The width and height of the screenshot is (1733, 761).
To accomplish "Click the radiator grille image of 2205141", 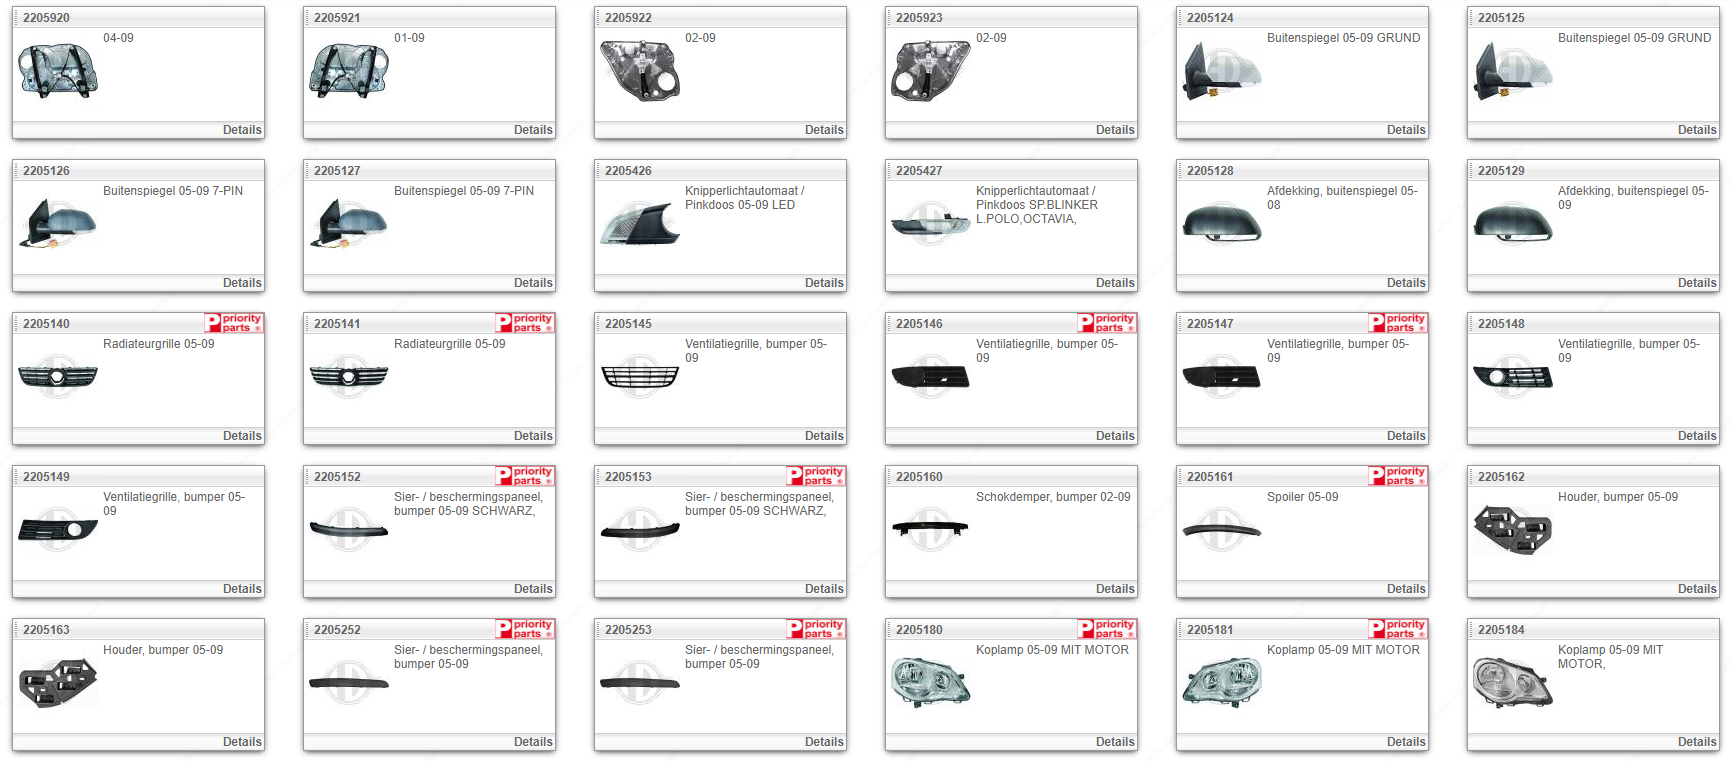I will pos(349,377).
